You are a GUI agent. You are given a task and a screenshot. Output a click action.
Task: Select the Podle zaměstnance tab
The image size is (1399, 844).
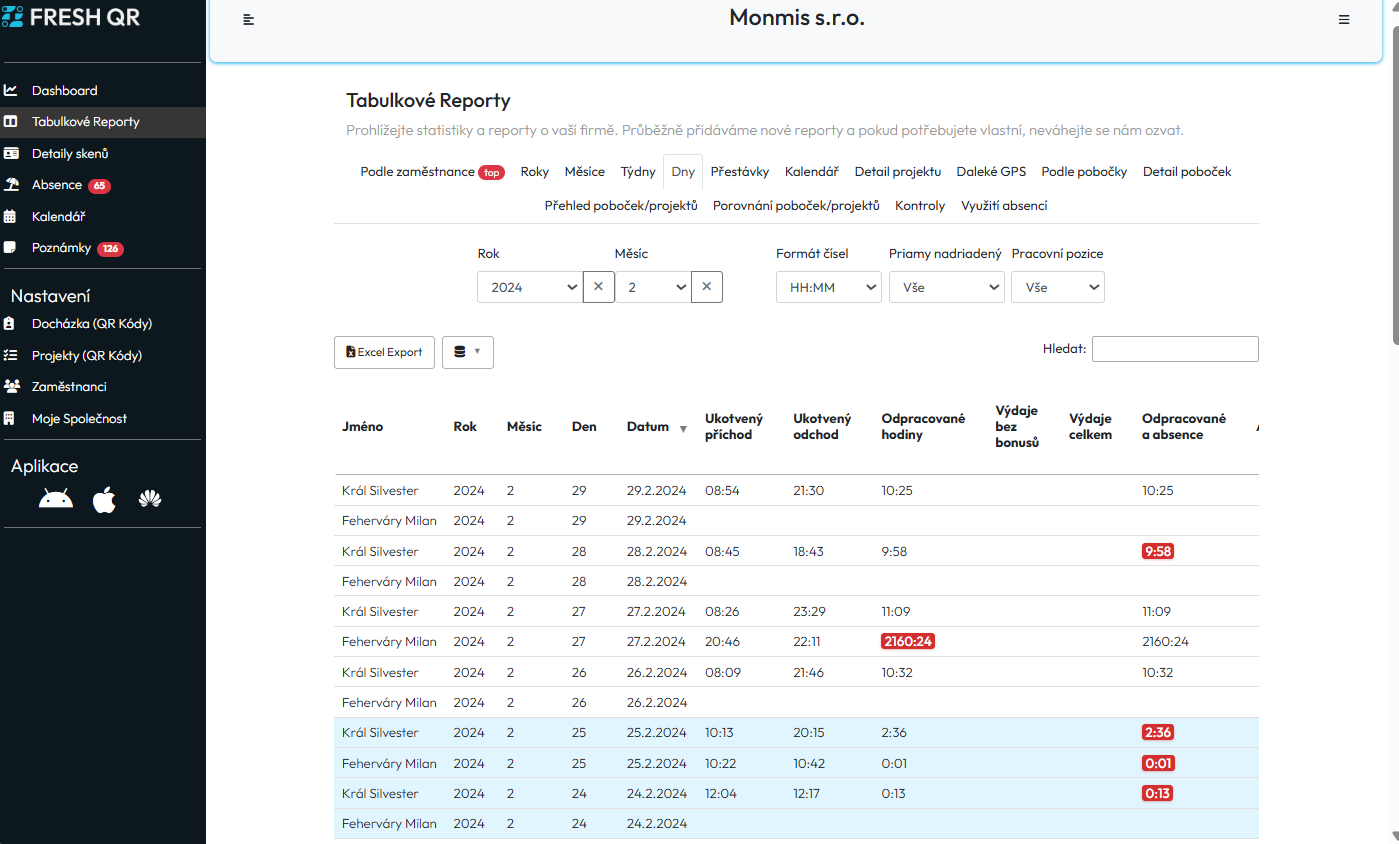(418, 172)
